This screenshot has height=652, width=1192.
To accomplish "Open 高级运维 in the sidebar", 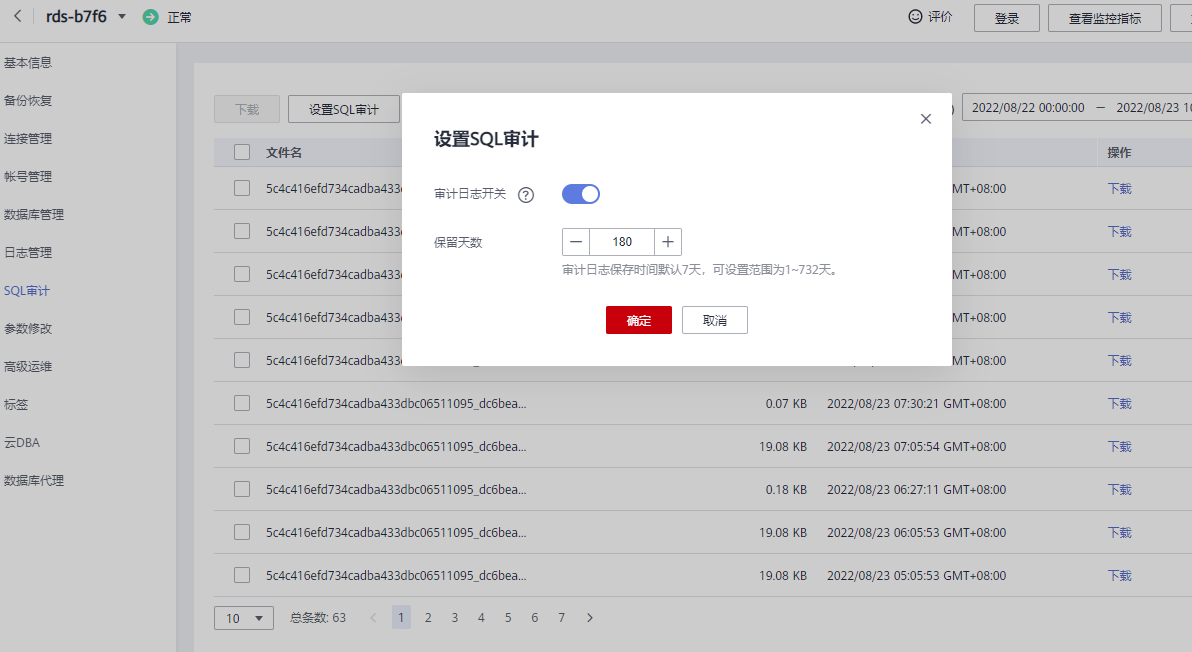I will (x=28, y=366).
